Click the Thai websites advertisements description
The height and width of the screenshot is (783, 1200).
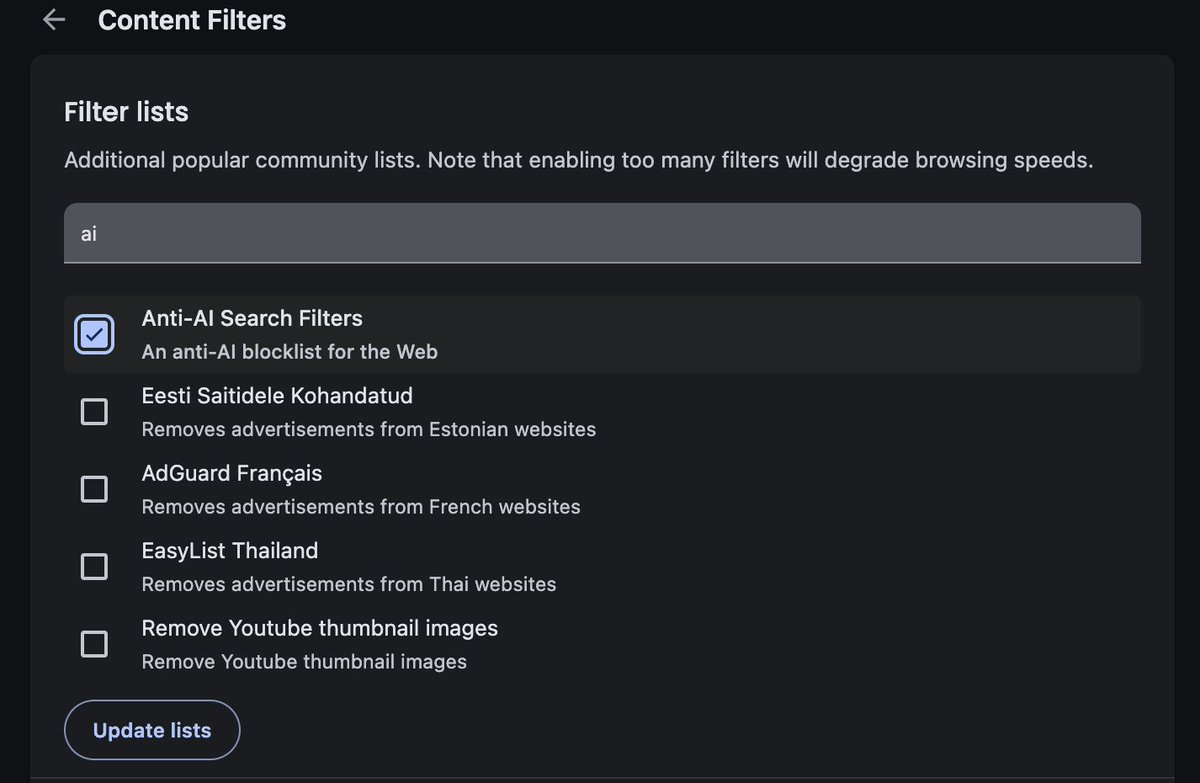pyautogui.click(x=349, y=584)
